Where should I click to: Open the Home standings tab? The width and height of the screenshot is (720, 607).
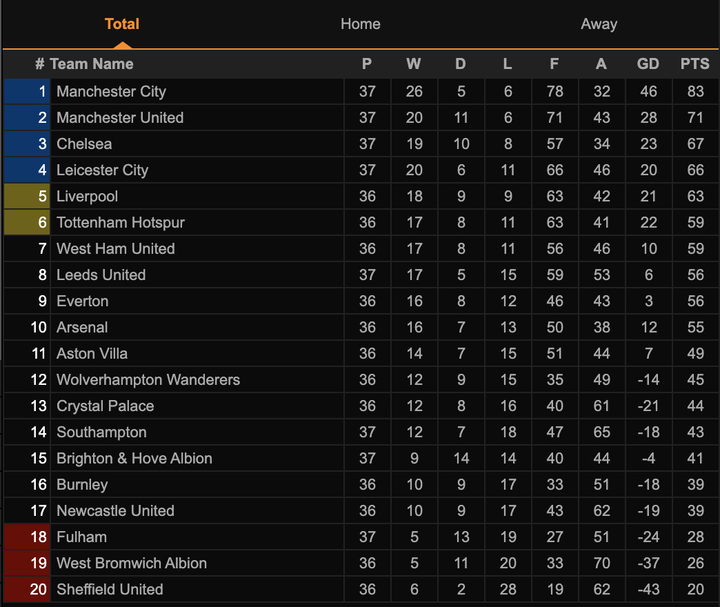click(x=360, y=24)
